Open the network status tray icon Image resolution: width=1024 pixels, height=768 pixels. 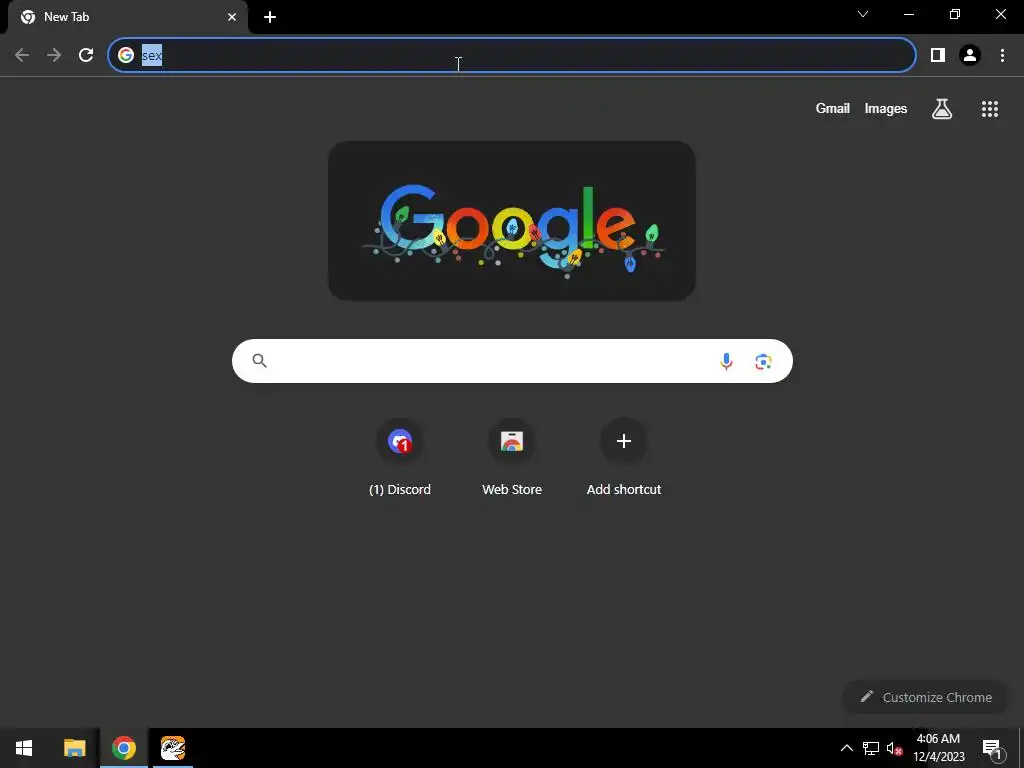pyautogui.click(x=871, y=748)
